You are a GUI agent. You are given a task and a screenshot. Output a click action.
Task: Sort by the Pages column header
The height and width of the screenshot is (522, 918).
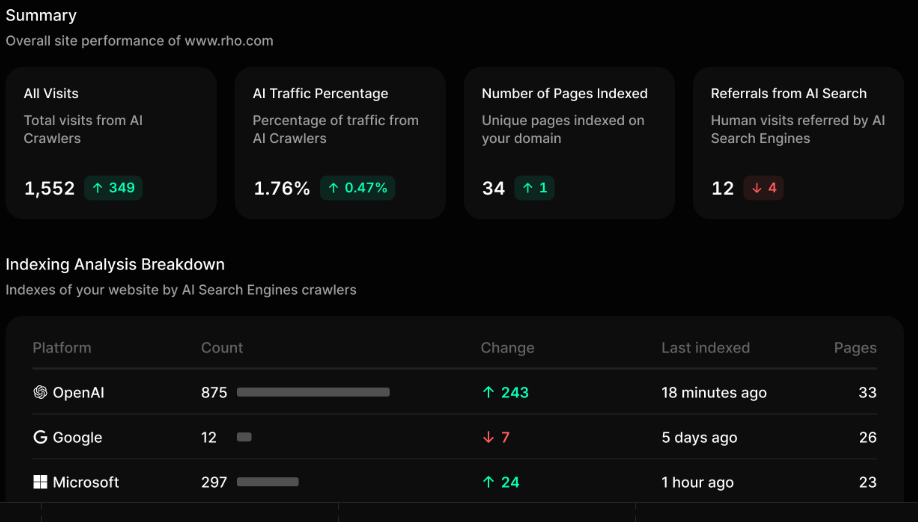(x=855, y=348)
